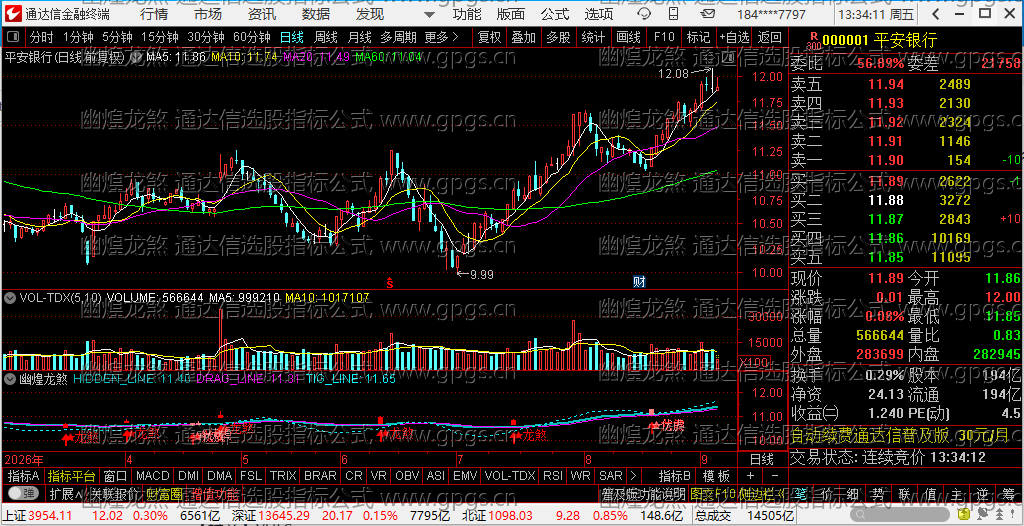Open the dropdown arrow next to 发现

click(x=428, y=14)
